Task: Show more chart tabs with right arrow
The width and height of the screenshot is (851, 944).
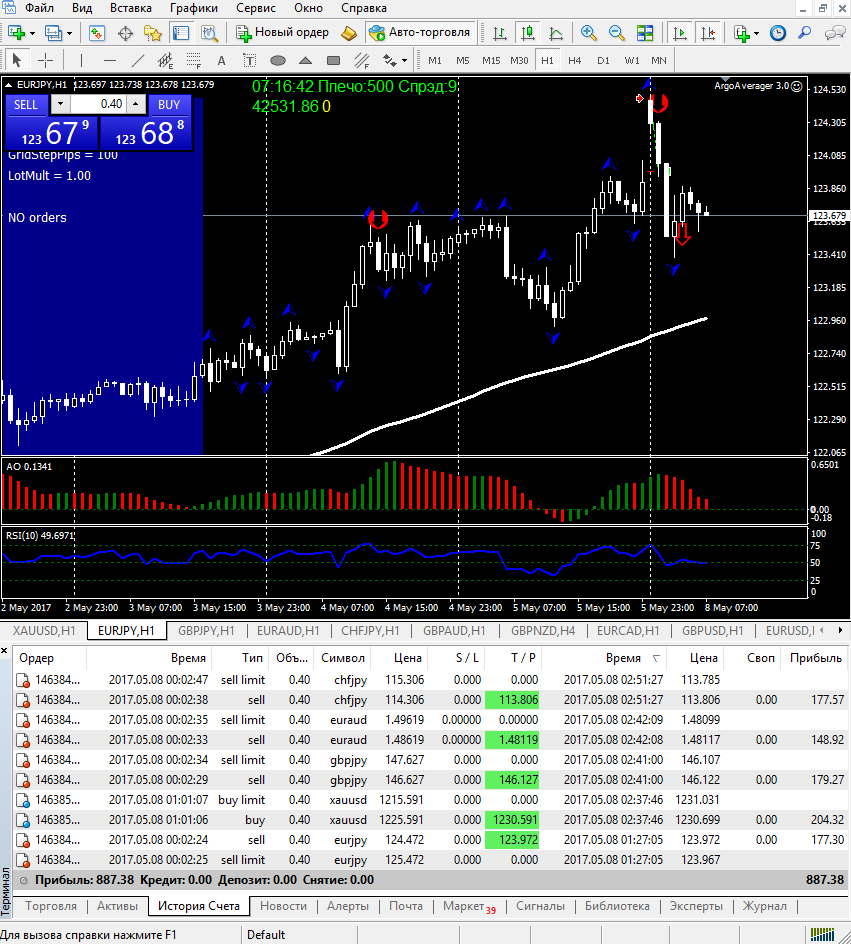Action: pos(840,630)
